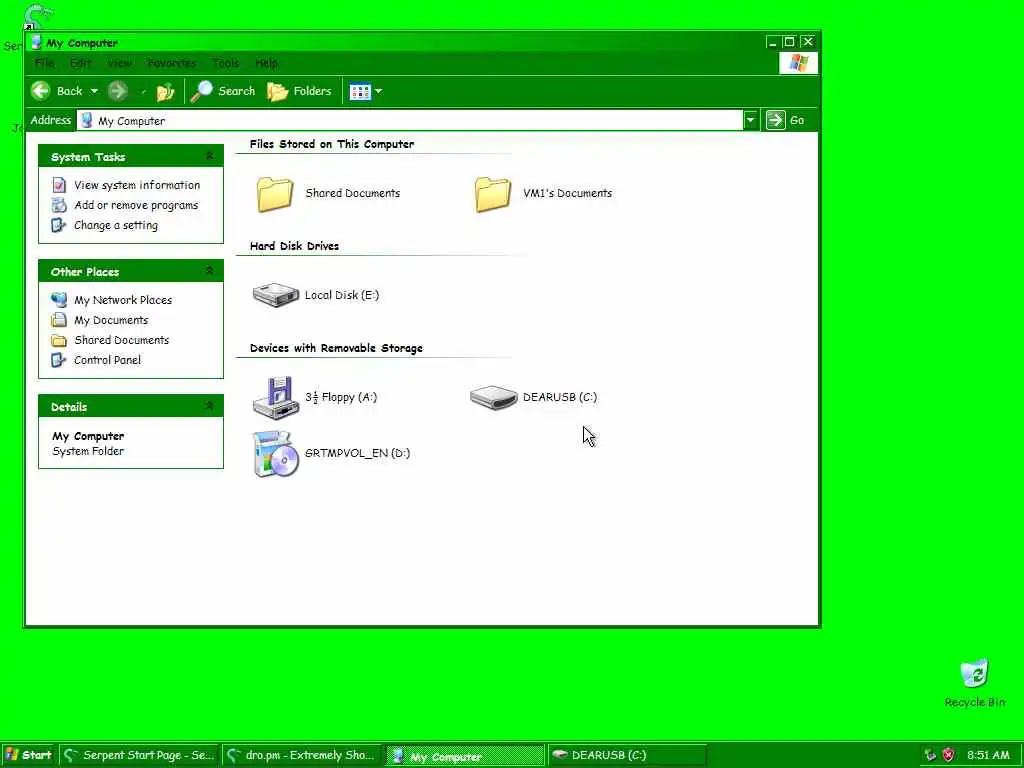Click the Go button
Image resolution: width=1024 pixels, height=768 pixels.
(786, 120)
